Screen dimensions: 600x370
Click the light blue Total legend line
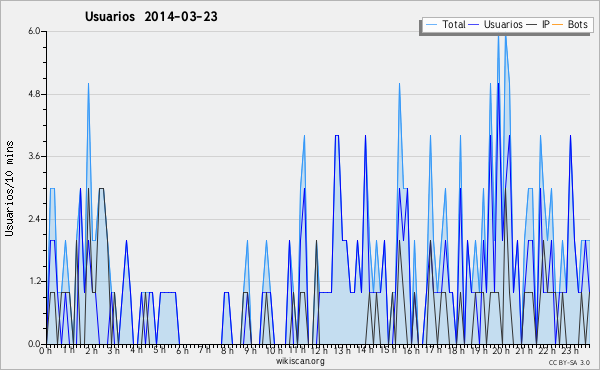pos(431,25)
